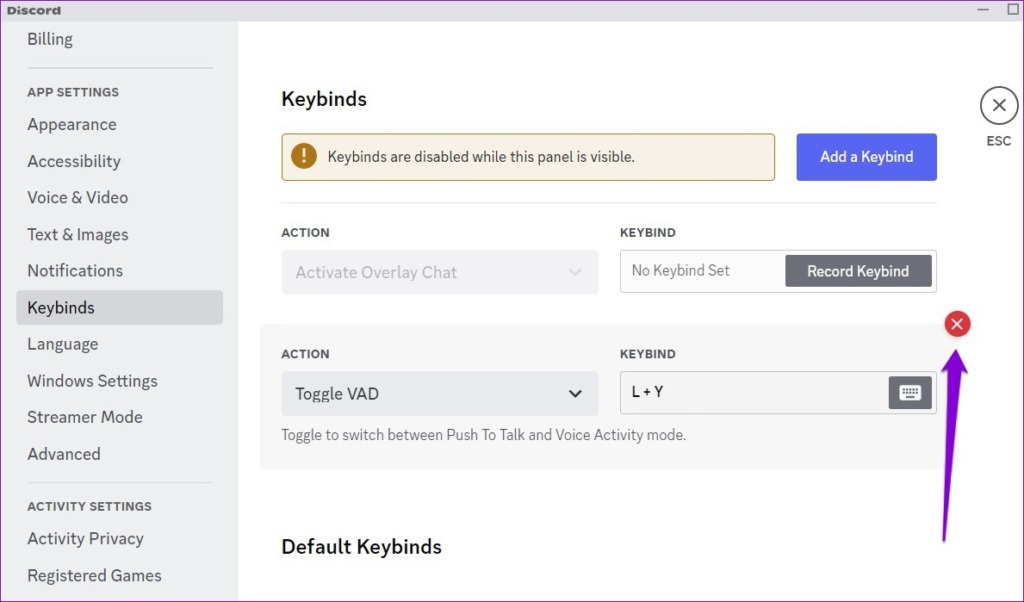Open the Toggle VAD action dropdown
The height and width of the screenshot is (602, 1024).
pyautogui.click(x=440, y=393)
